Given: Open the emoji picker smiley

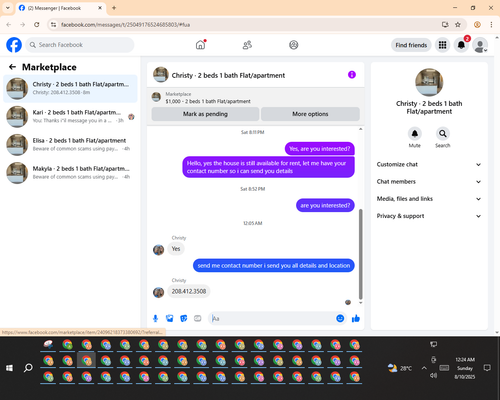Looking at the screenshot, I should pyautogui.click(x=340, y=318).
